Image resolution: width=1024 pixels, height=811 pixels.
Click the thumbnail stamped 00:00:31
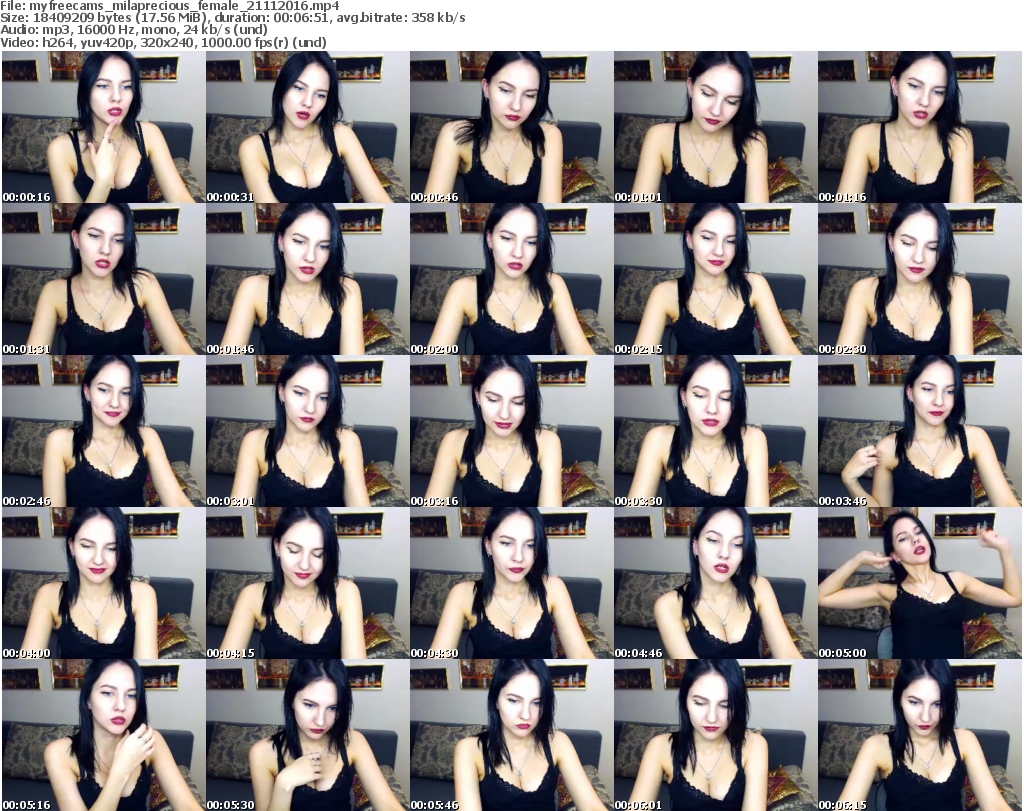[307, 127]
